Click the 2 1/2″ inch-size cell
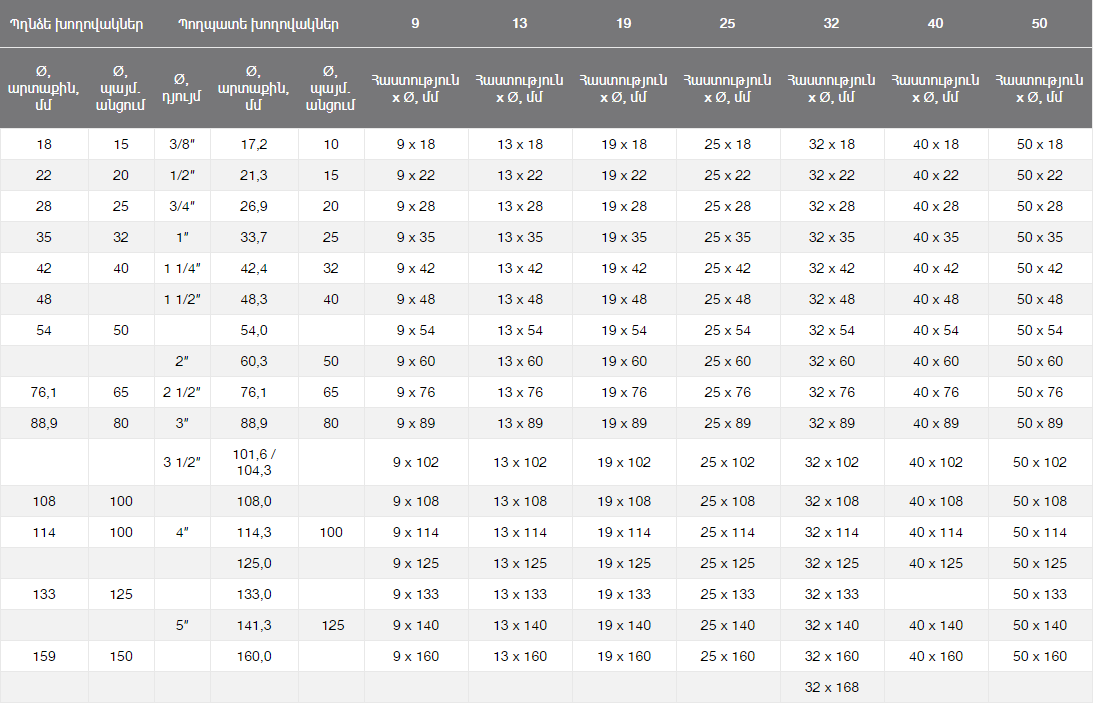 coord(182,392)
